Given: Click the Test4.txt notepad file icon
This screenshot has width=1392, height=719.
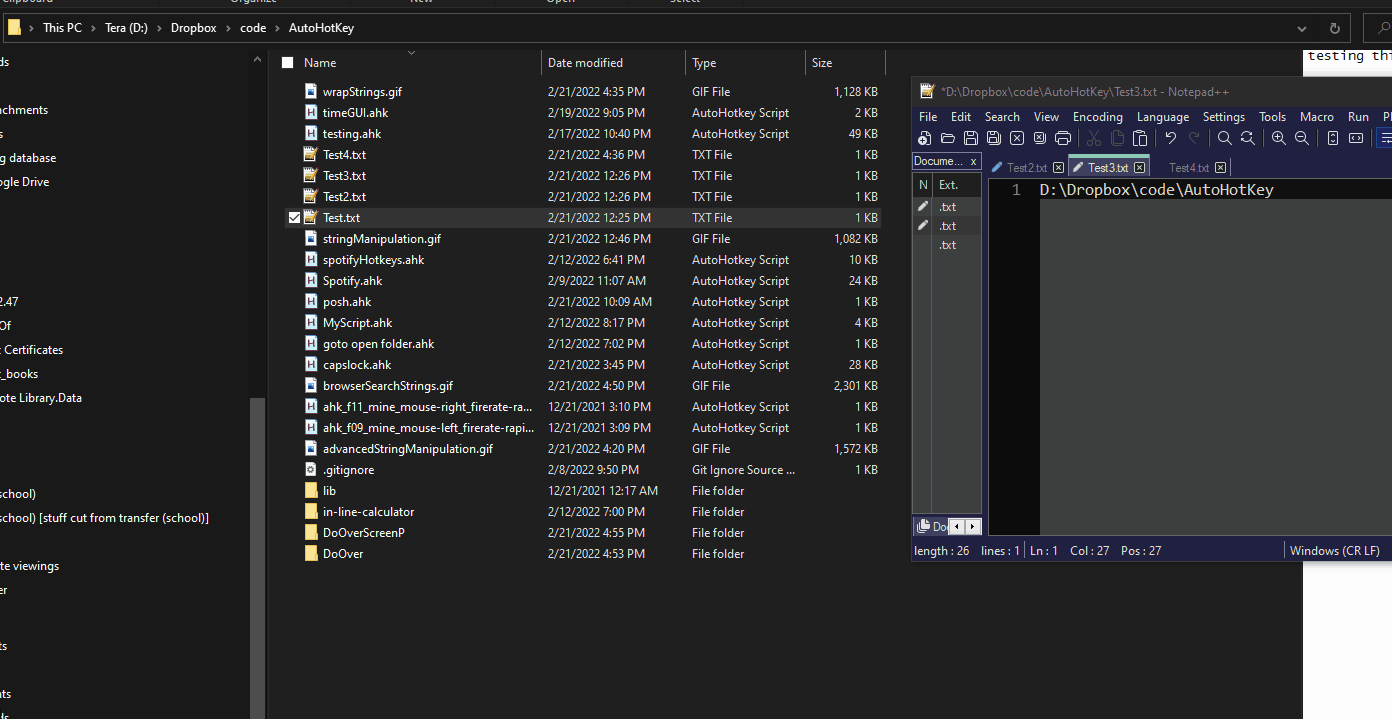Looking at the screenshot, I should [x=311, y=155].
